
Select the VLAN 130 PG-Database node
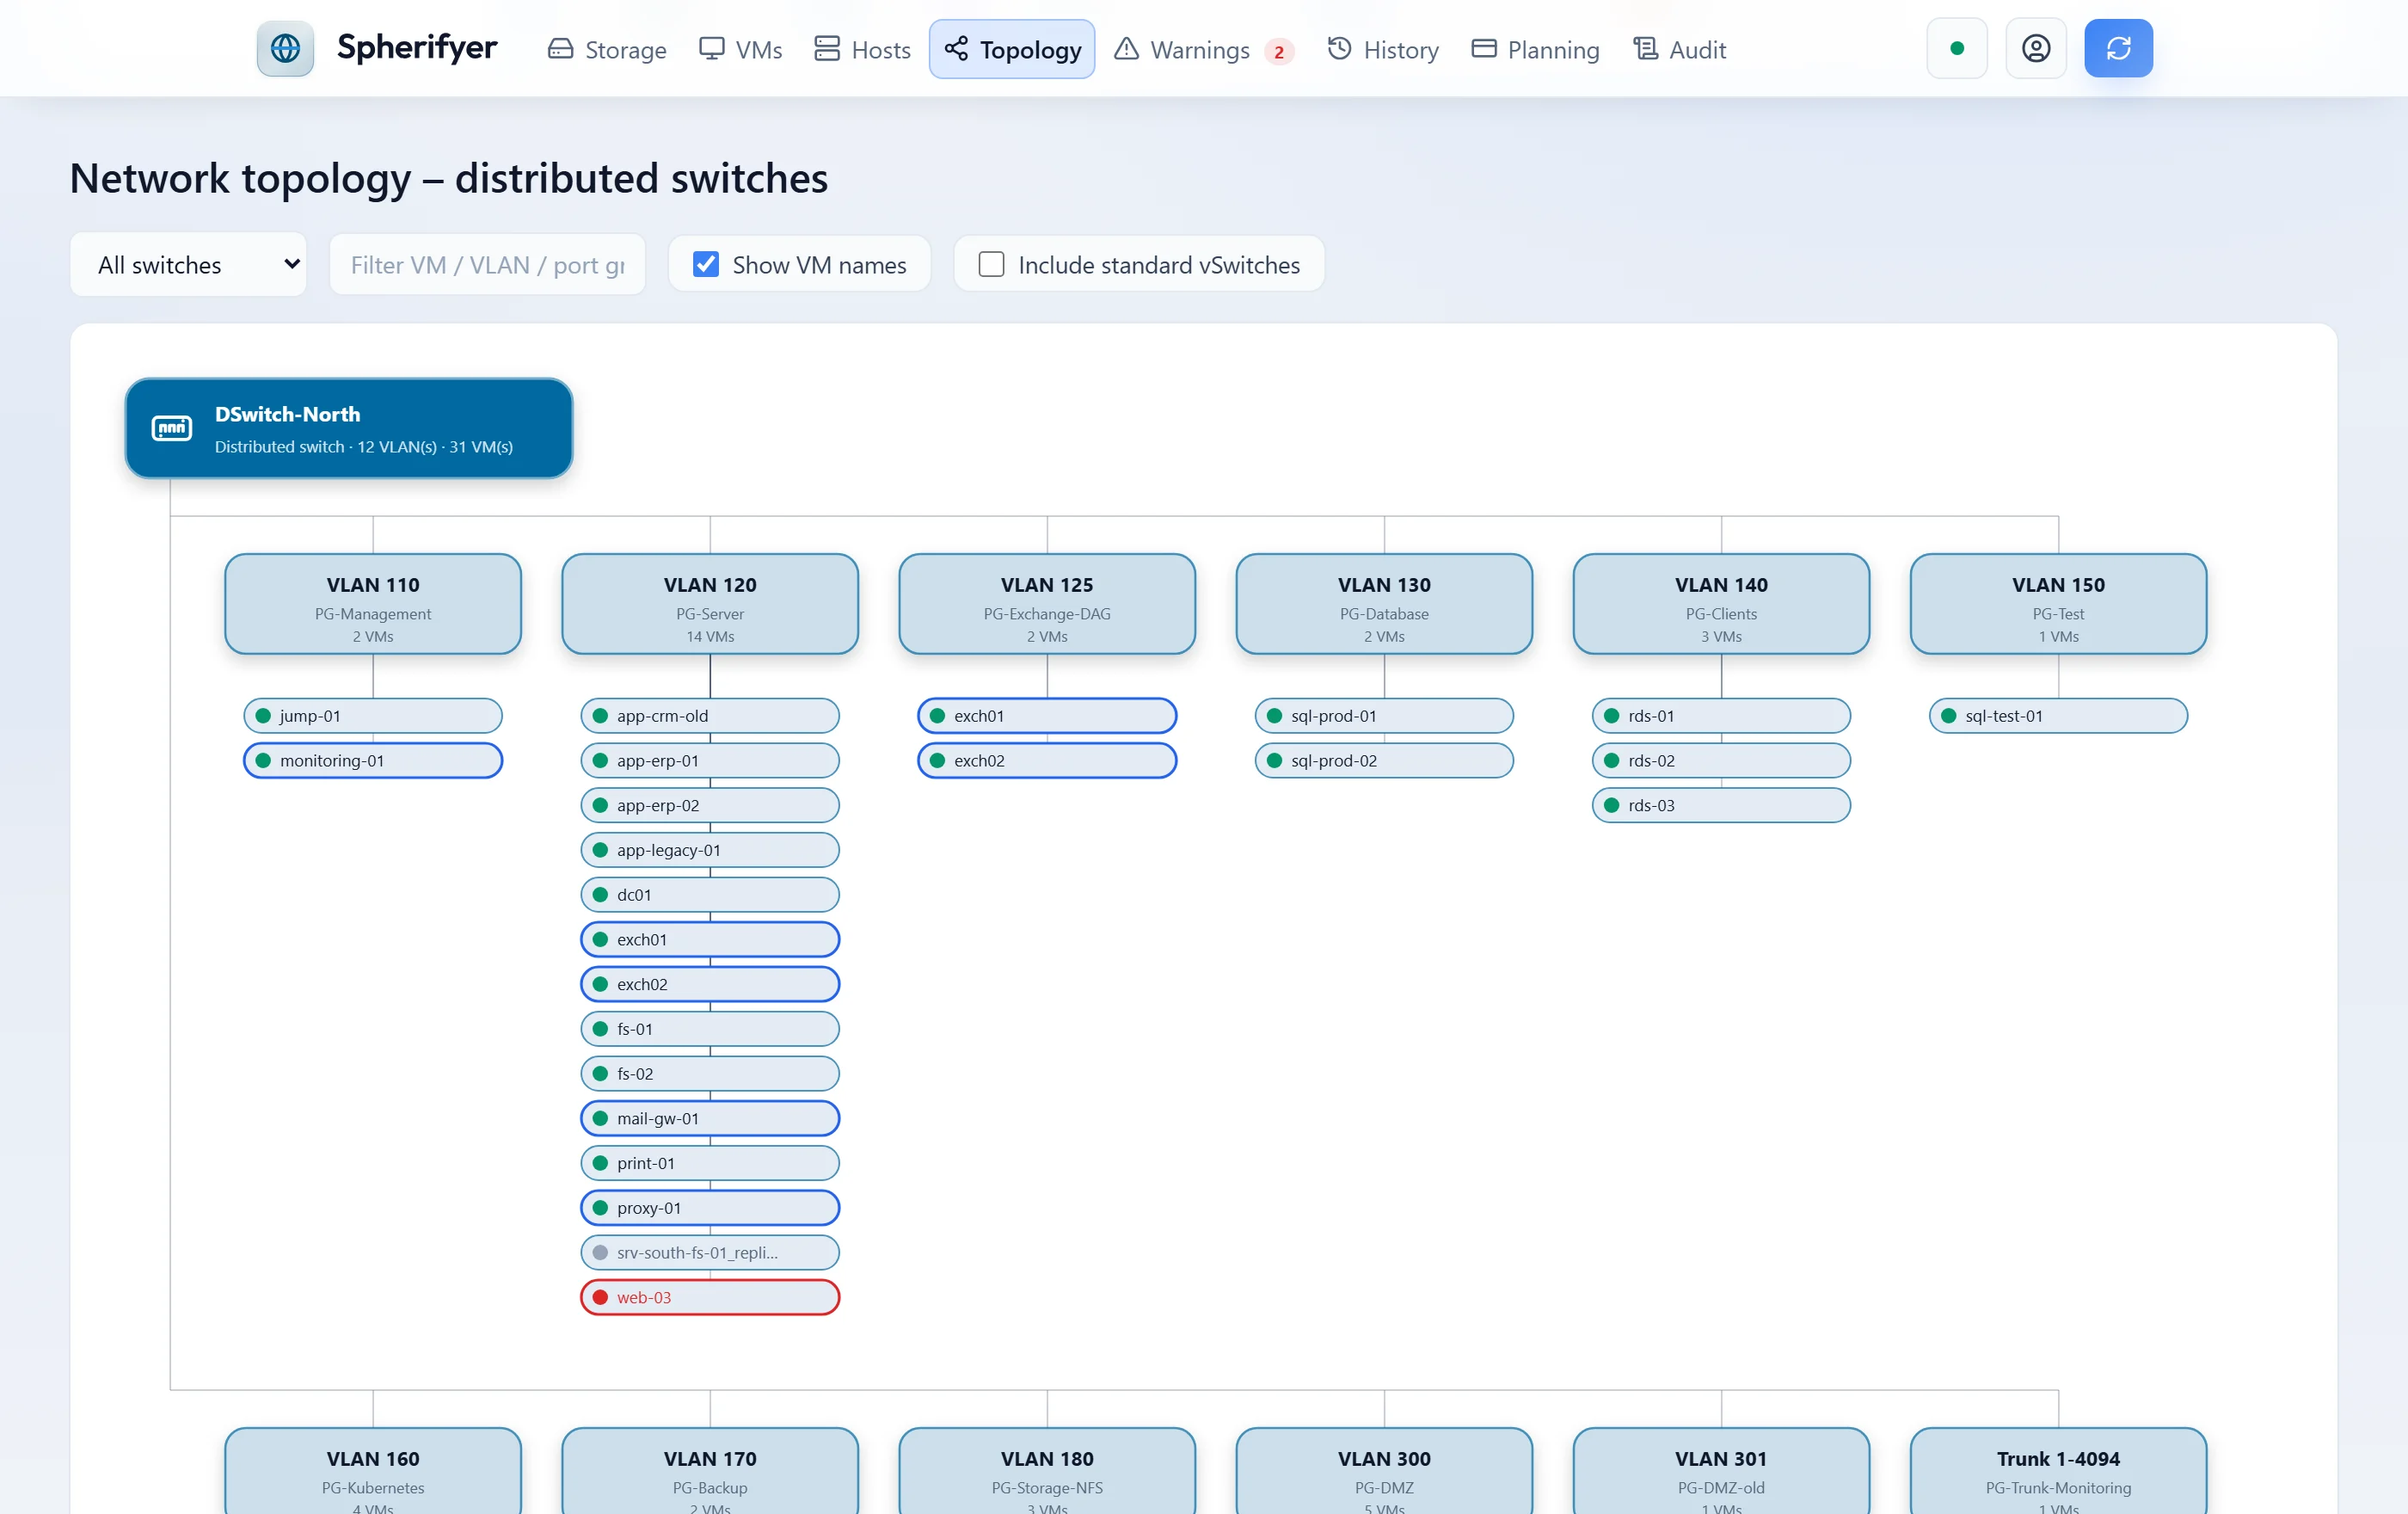coord(1384,604)
